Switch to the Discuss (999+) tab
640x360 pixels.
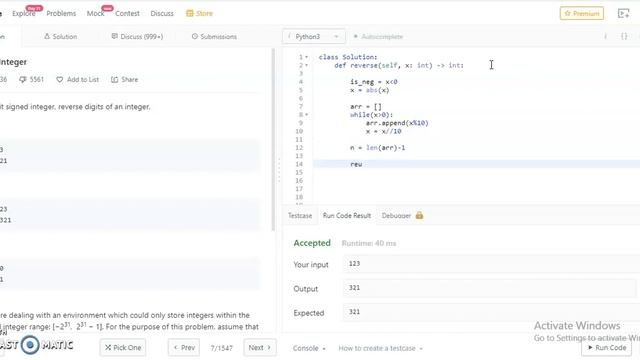click(x=137, y=36)
